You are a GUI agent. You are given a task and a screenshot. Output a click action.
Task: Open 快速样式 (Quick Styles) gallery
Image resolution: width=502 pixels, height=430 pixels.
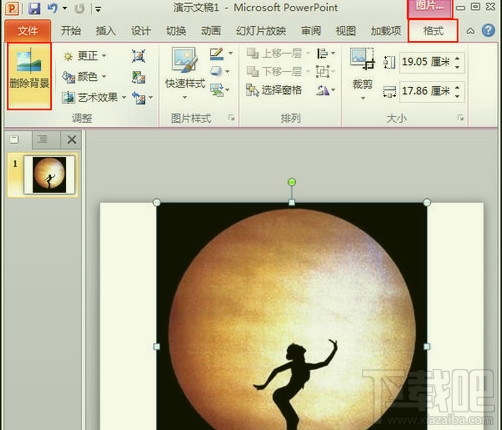(x=185, y=73)
